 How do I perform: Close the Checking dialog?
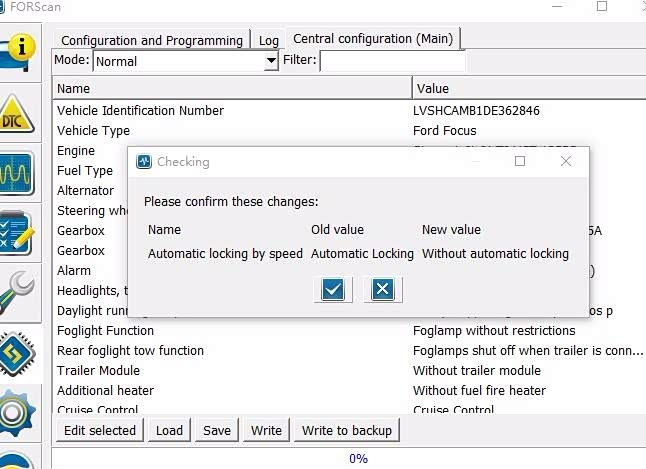(x=566, y=161)
